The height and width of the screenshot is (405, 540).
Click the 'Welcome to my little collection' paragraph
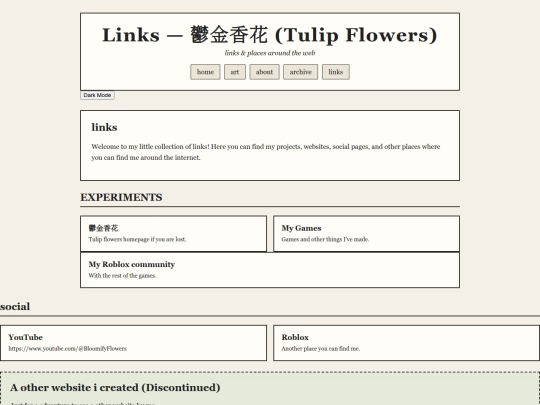pos(266,152)
